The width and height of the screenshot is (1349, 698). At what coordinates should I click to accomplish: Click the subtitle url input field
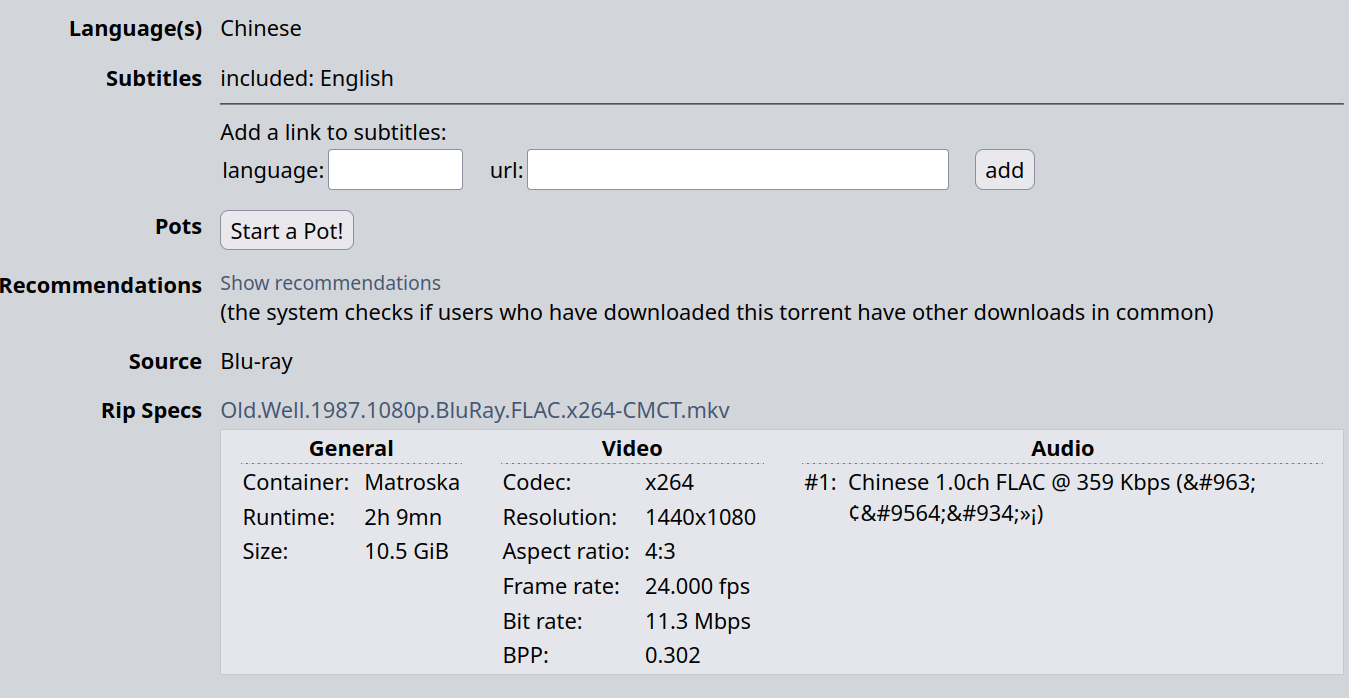(x=738, y=170)
